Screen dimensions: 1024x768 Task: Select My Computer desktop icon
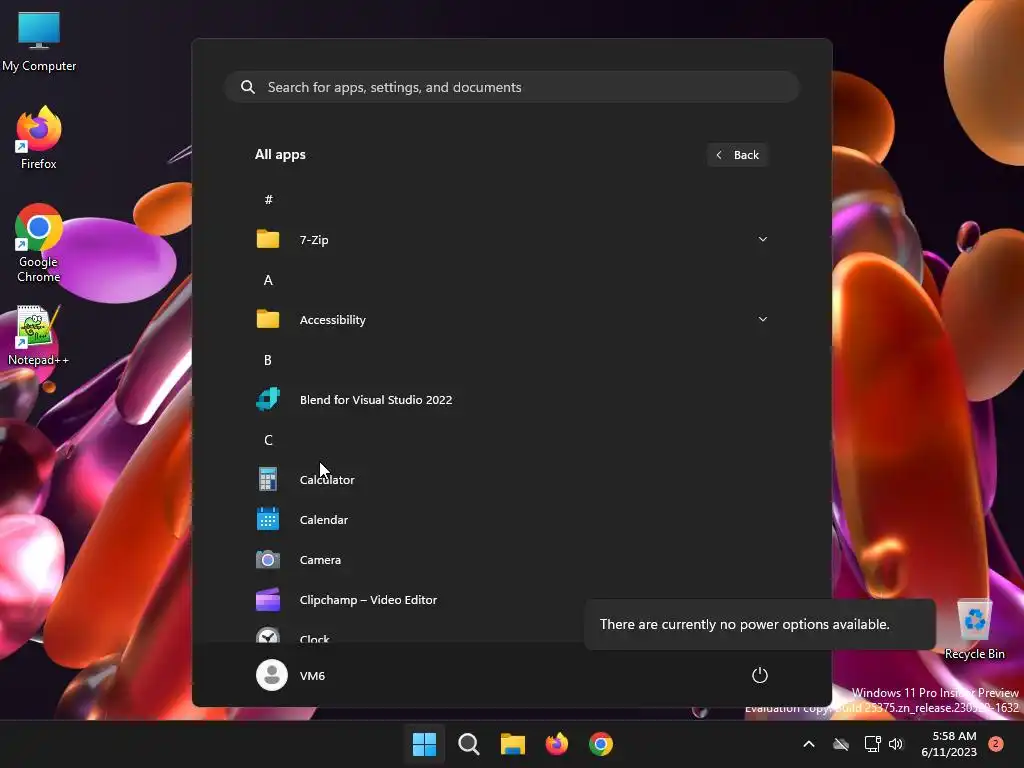pyautogui.click(x=39, y=42)
